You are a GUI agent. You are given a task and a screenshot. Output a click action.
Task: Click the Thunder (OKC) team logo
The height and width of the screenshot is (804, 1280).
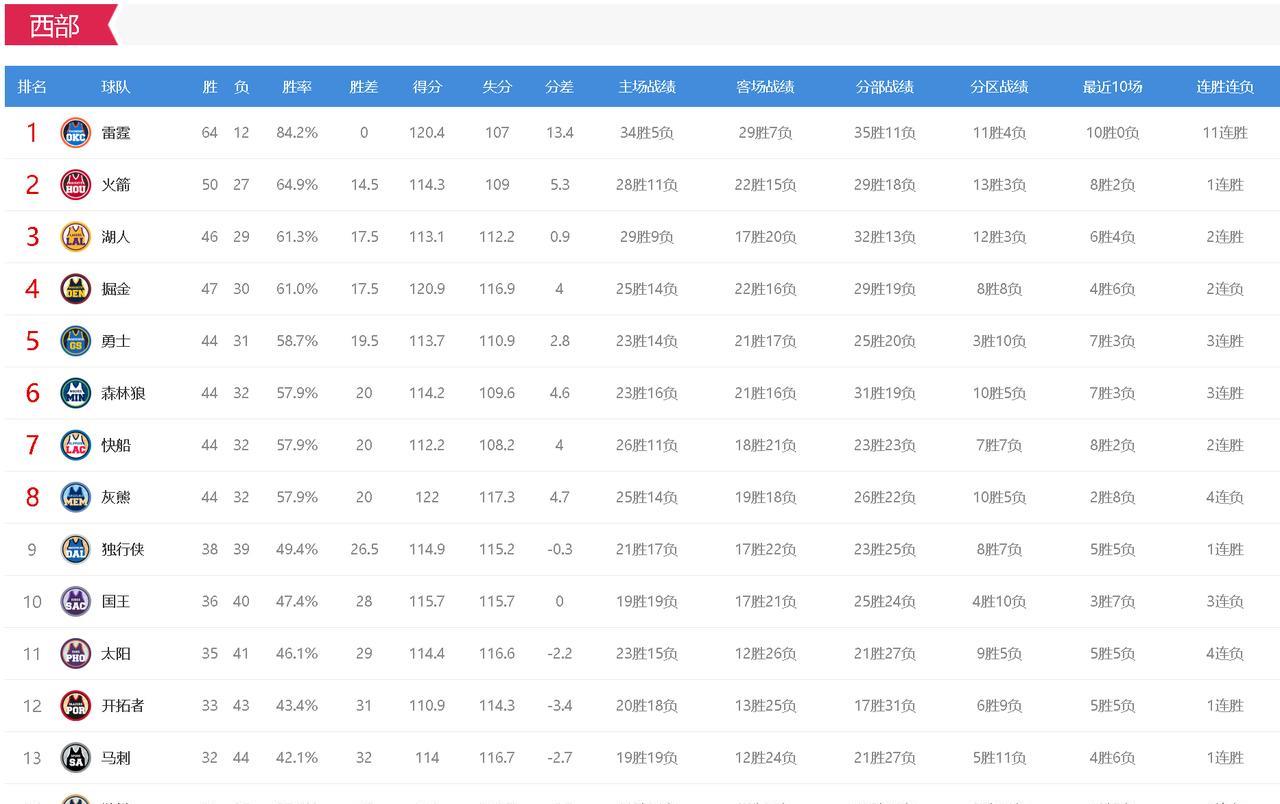click(x=76, y=133)
